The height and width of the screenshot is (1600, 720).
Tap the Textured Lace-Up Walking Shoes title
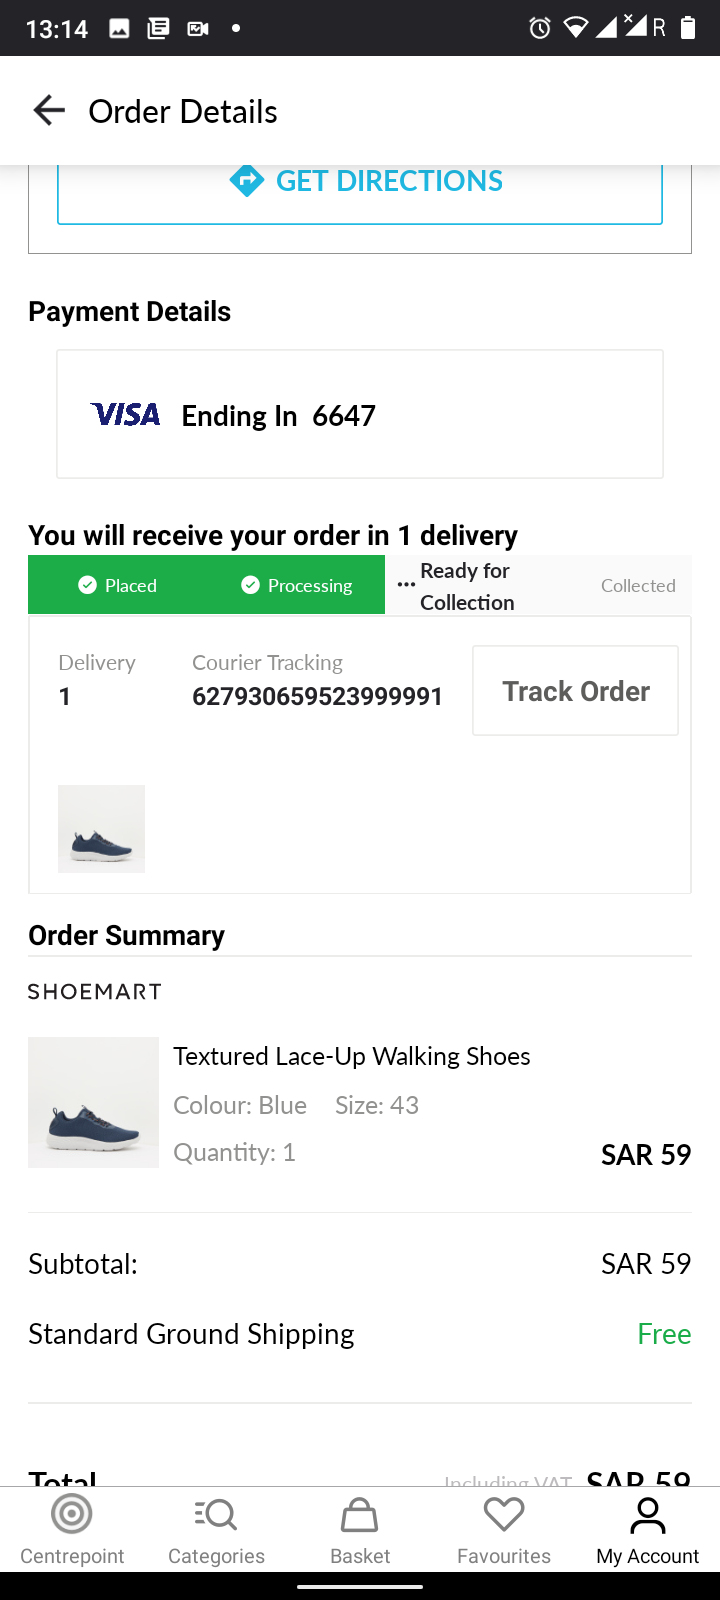pyautogui.click(x=352, y=1056)
